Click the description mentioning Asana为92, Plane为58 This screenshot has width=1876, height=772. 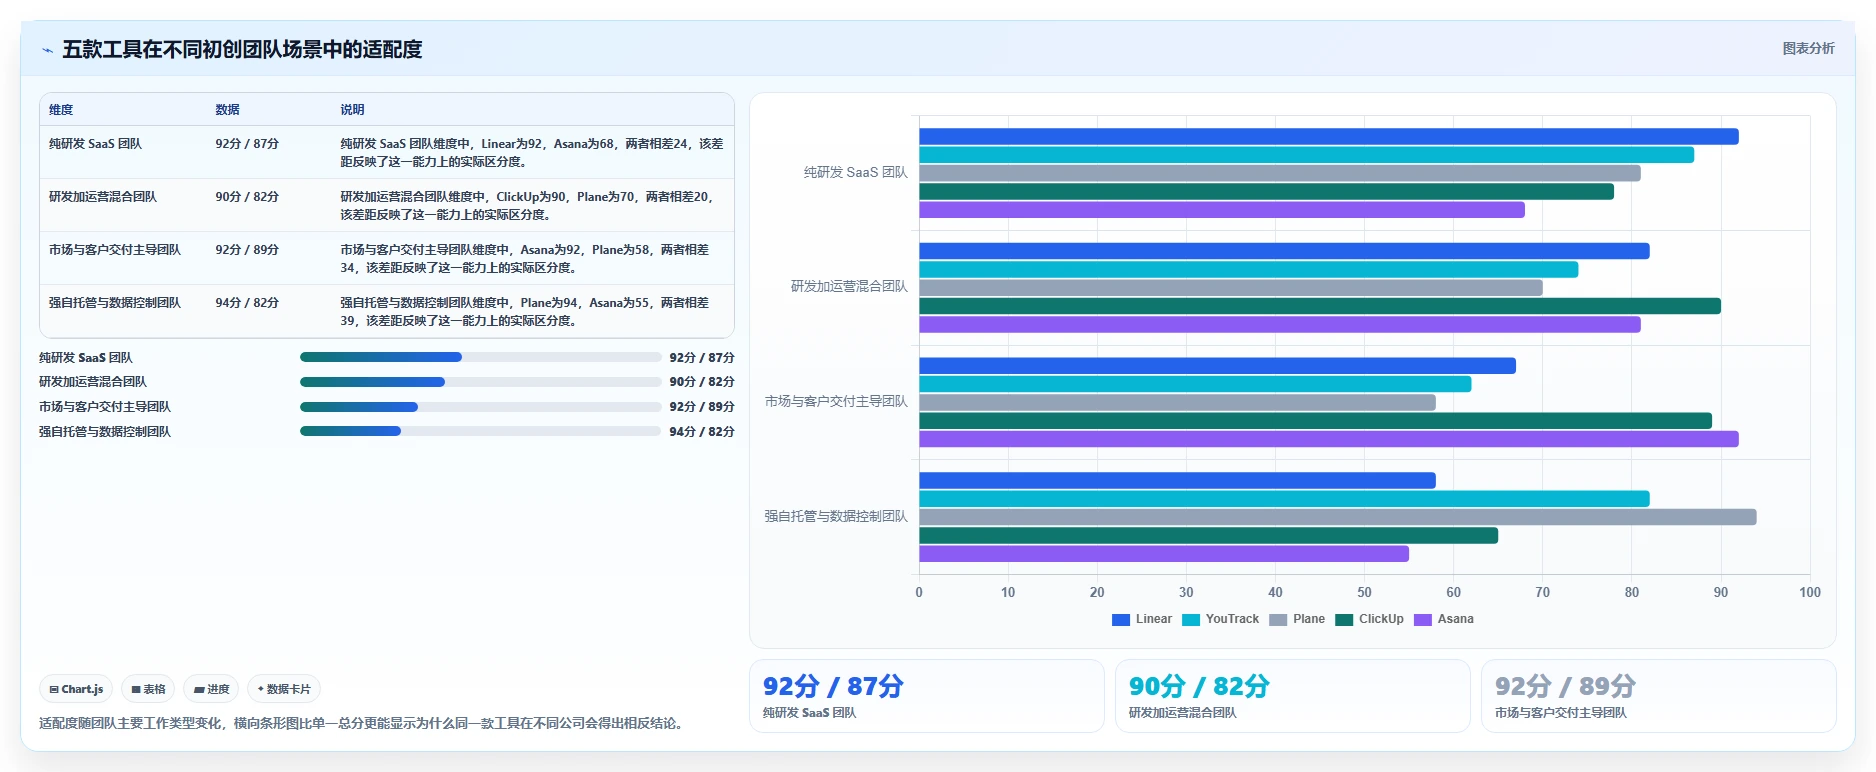(x=524, y=259)
